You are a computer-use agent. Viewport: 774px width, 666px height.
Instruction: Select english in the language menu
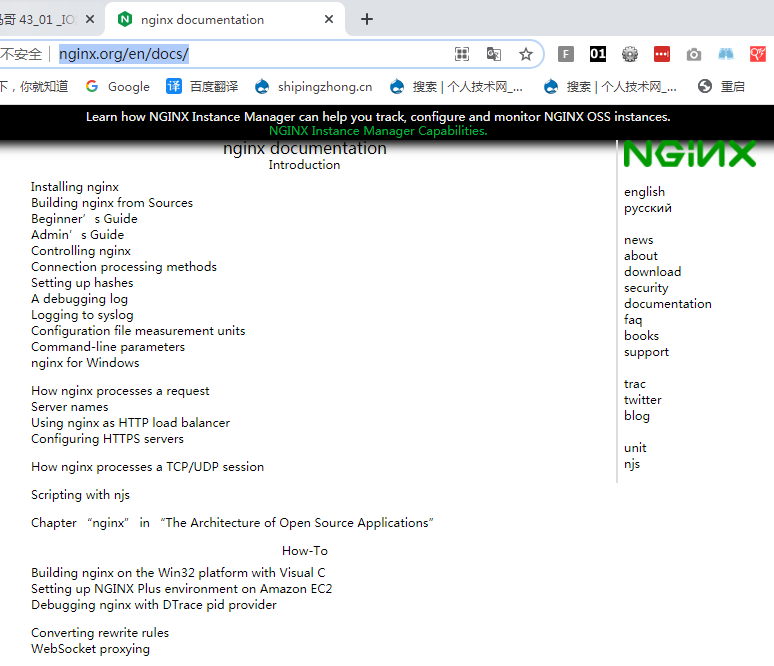(644, 192)
